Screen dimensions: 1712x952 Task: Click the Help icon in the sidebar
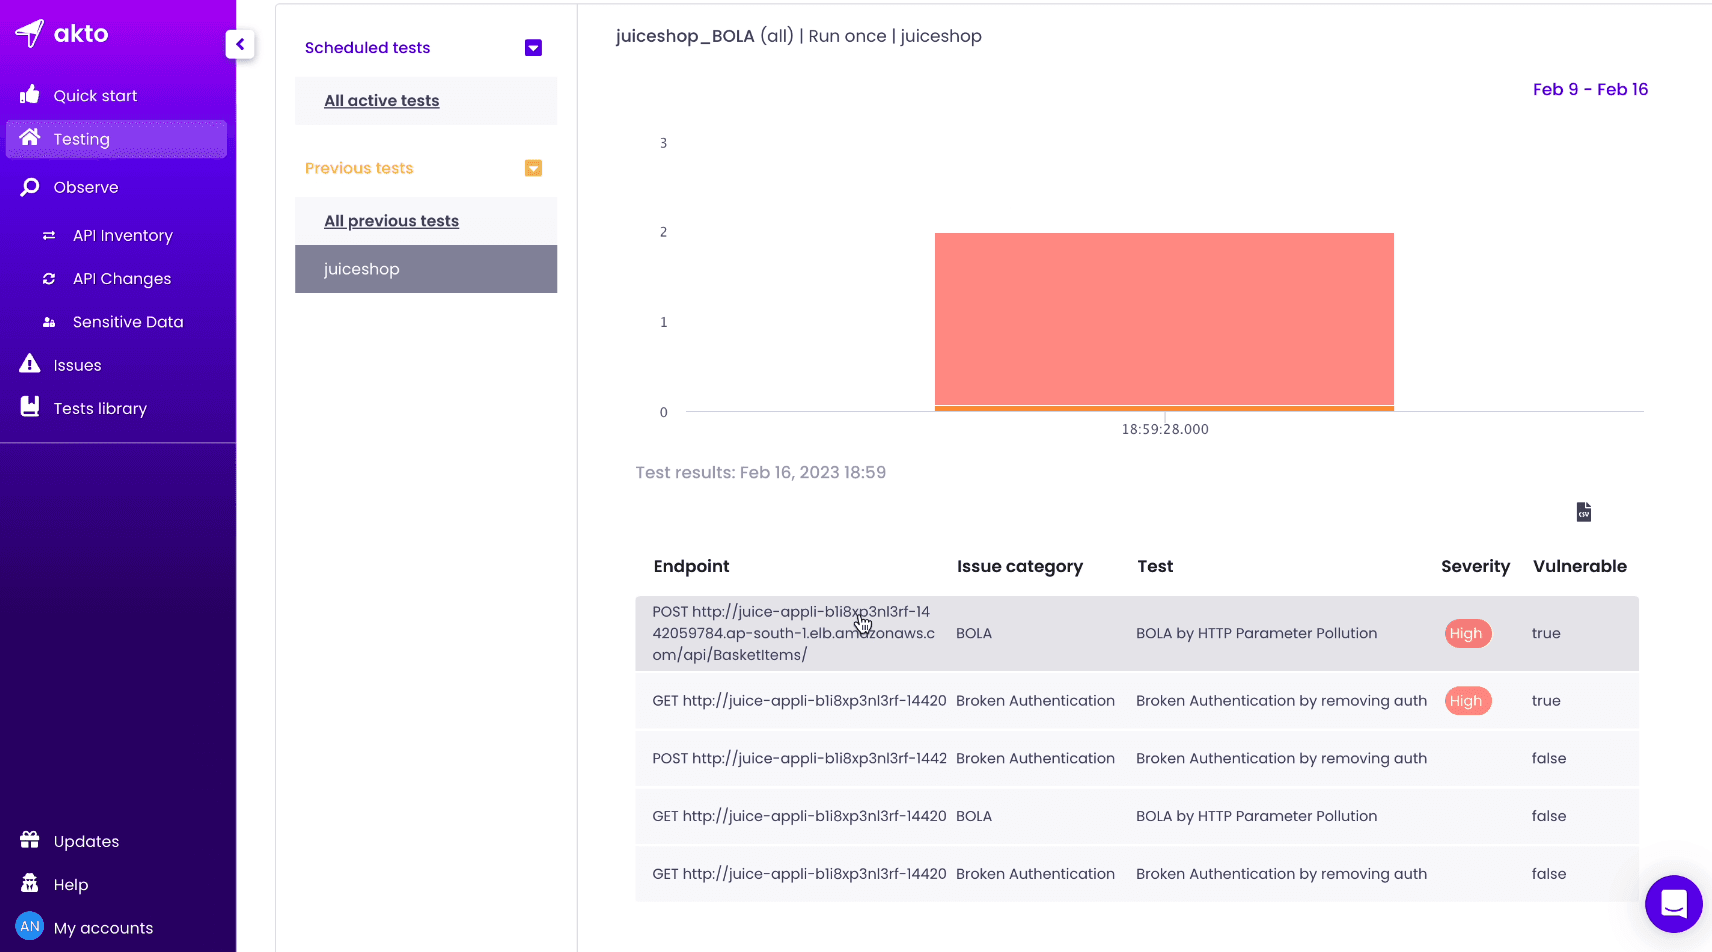tap(30, 883)
